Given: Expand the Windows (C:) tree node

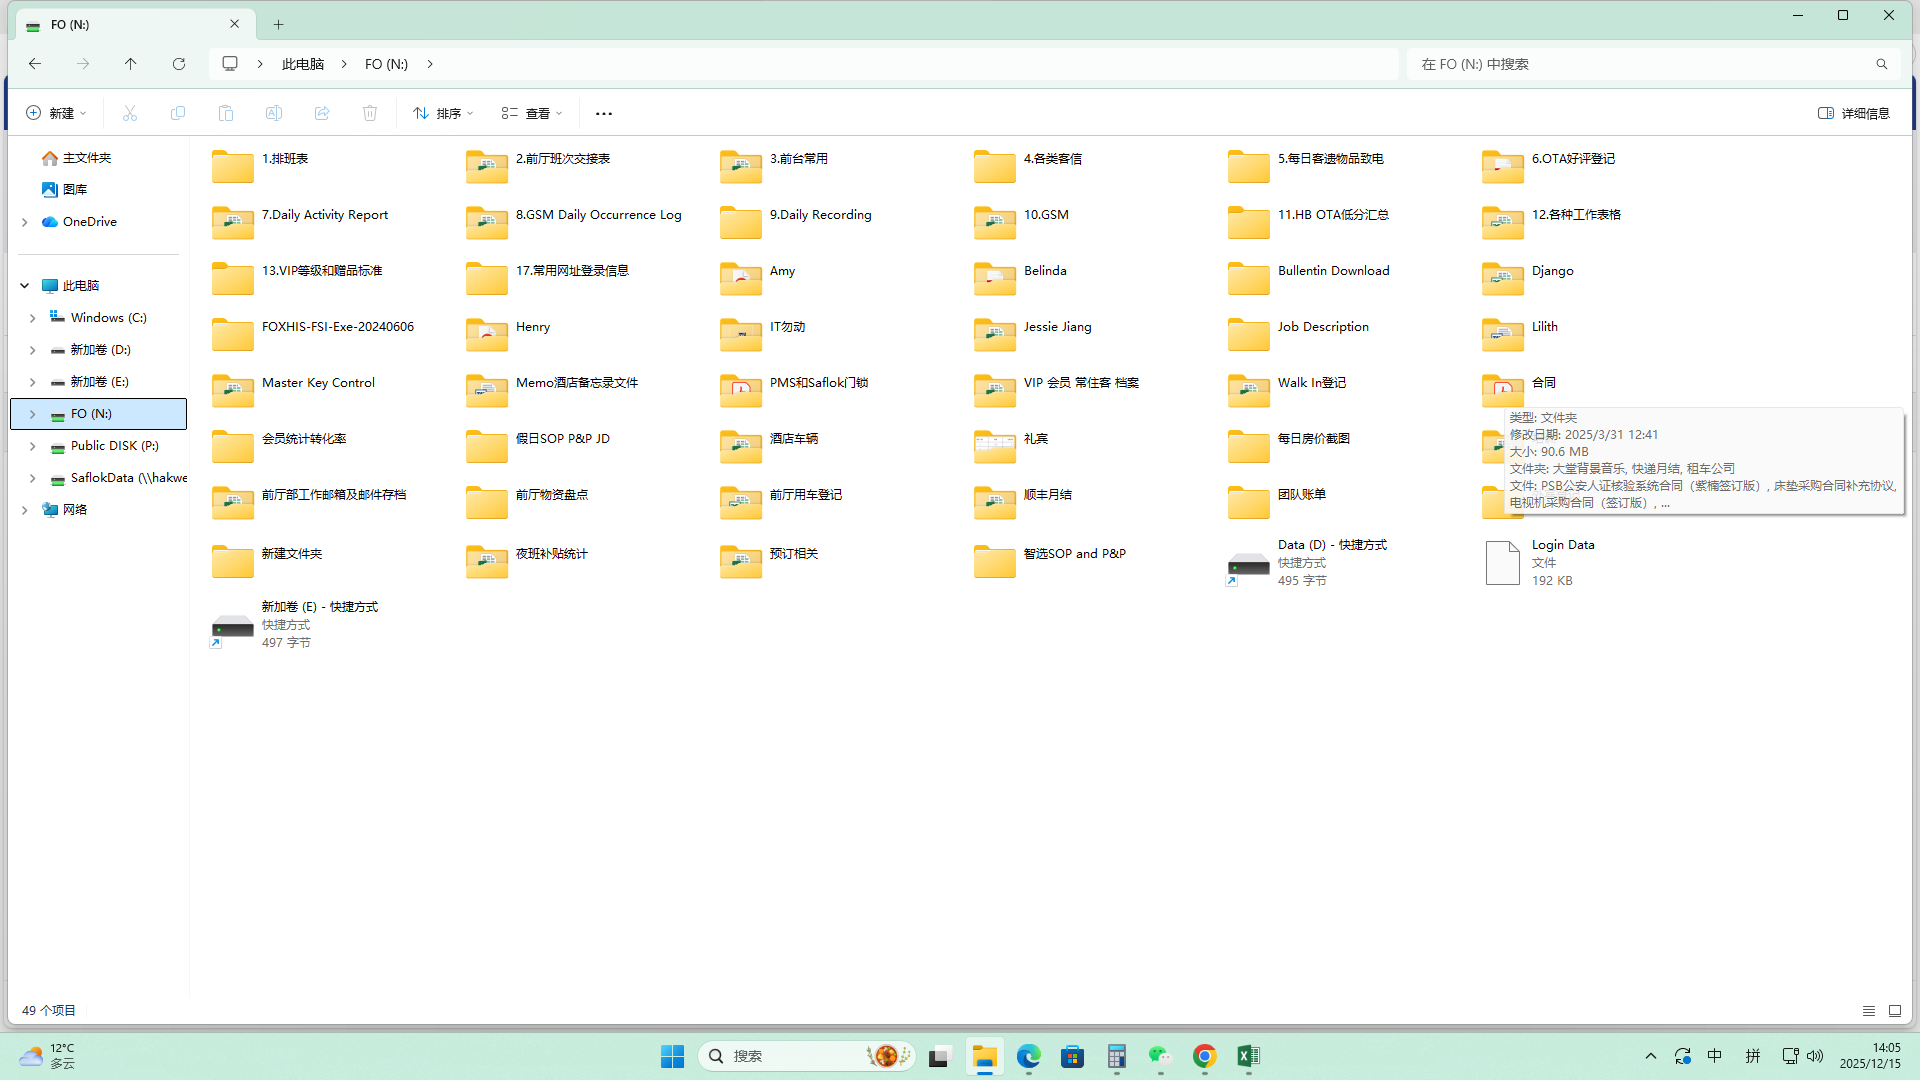Looking at the screenshot, I should point(32,318).
